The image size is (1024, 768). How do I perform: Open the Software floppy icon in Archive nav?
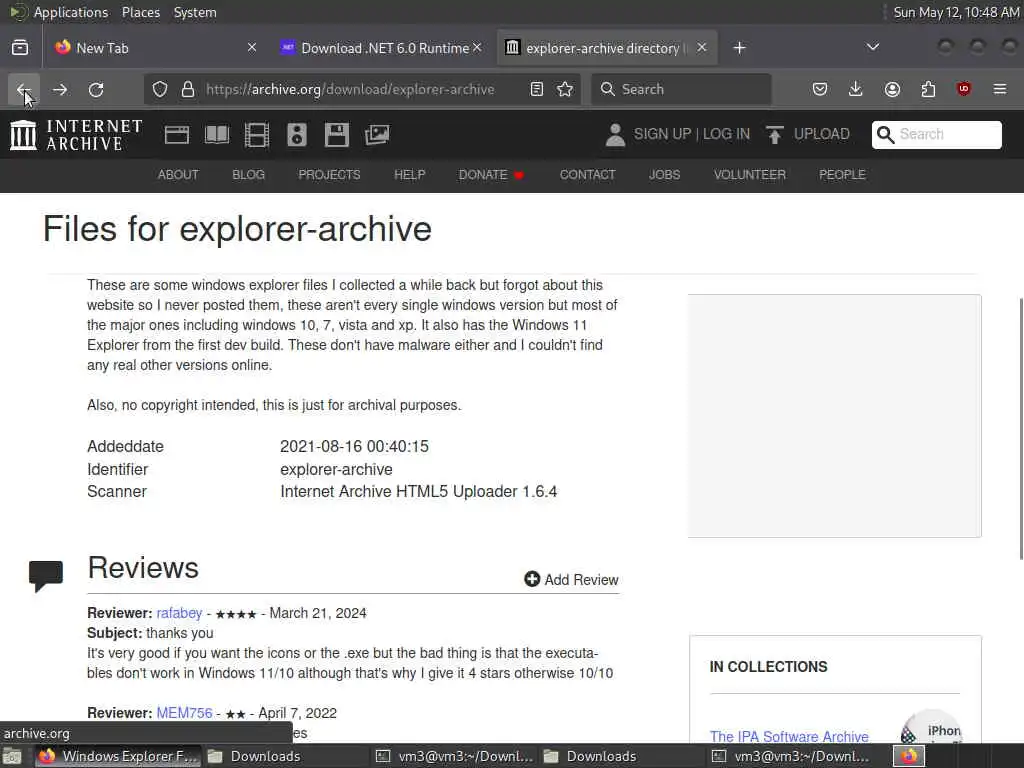337,135
